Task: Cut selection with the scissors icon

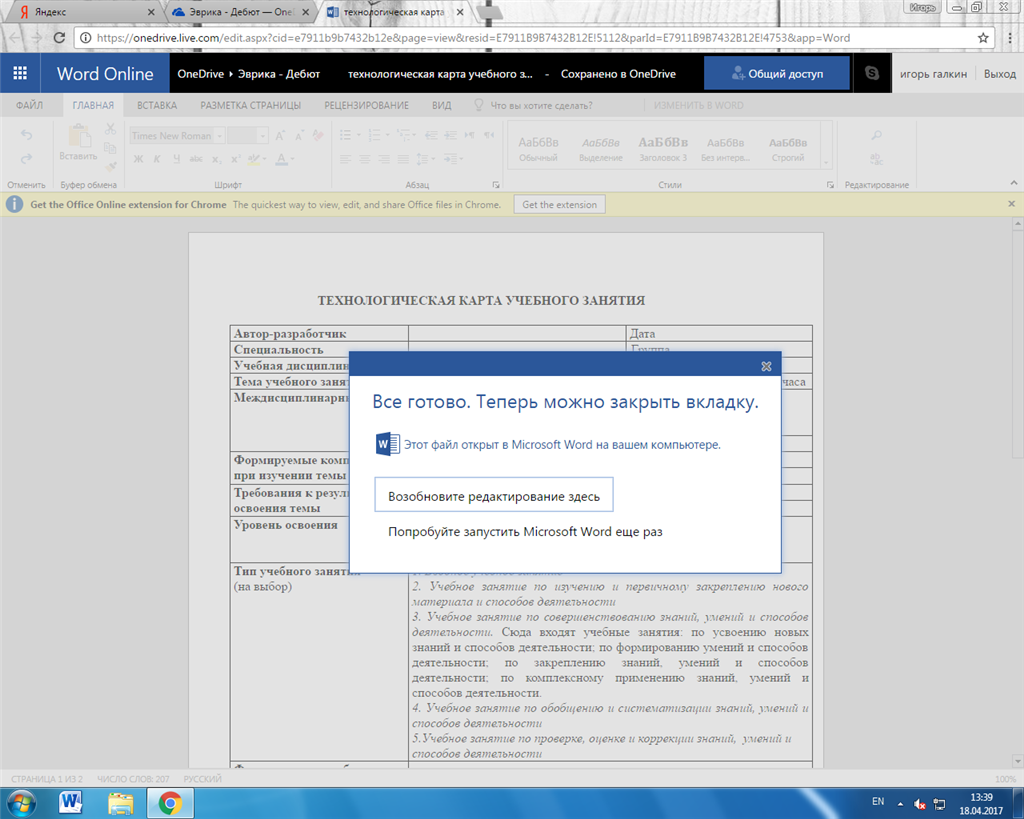Action: click(110, 129)
